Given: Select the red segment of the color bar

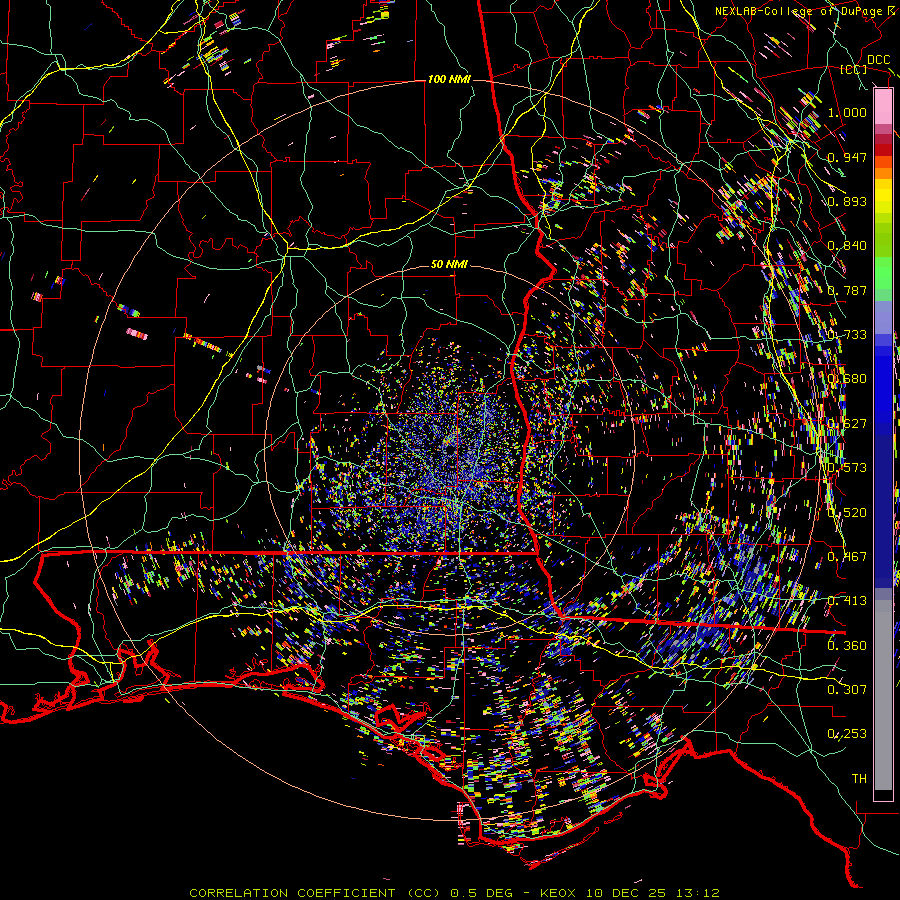Looking at the screenshot, I should tap(883, 149).
